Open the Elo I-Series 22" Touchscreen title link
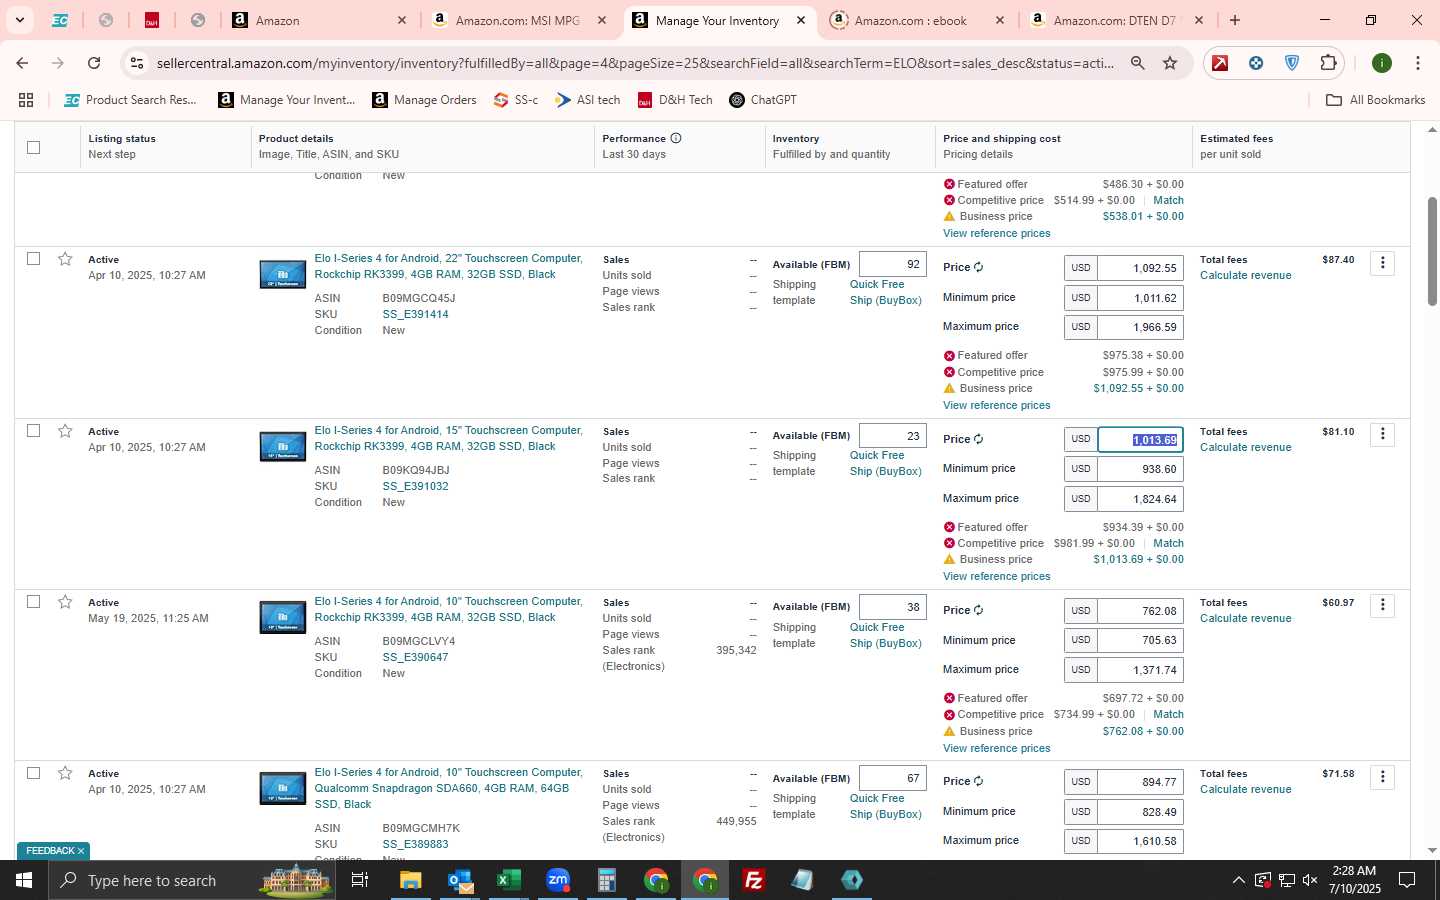The width and height of the screenshot is (1440, 900). point(448,266)
